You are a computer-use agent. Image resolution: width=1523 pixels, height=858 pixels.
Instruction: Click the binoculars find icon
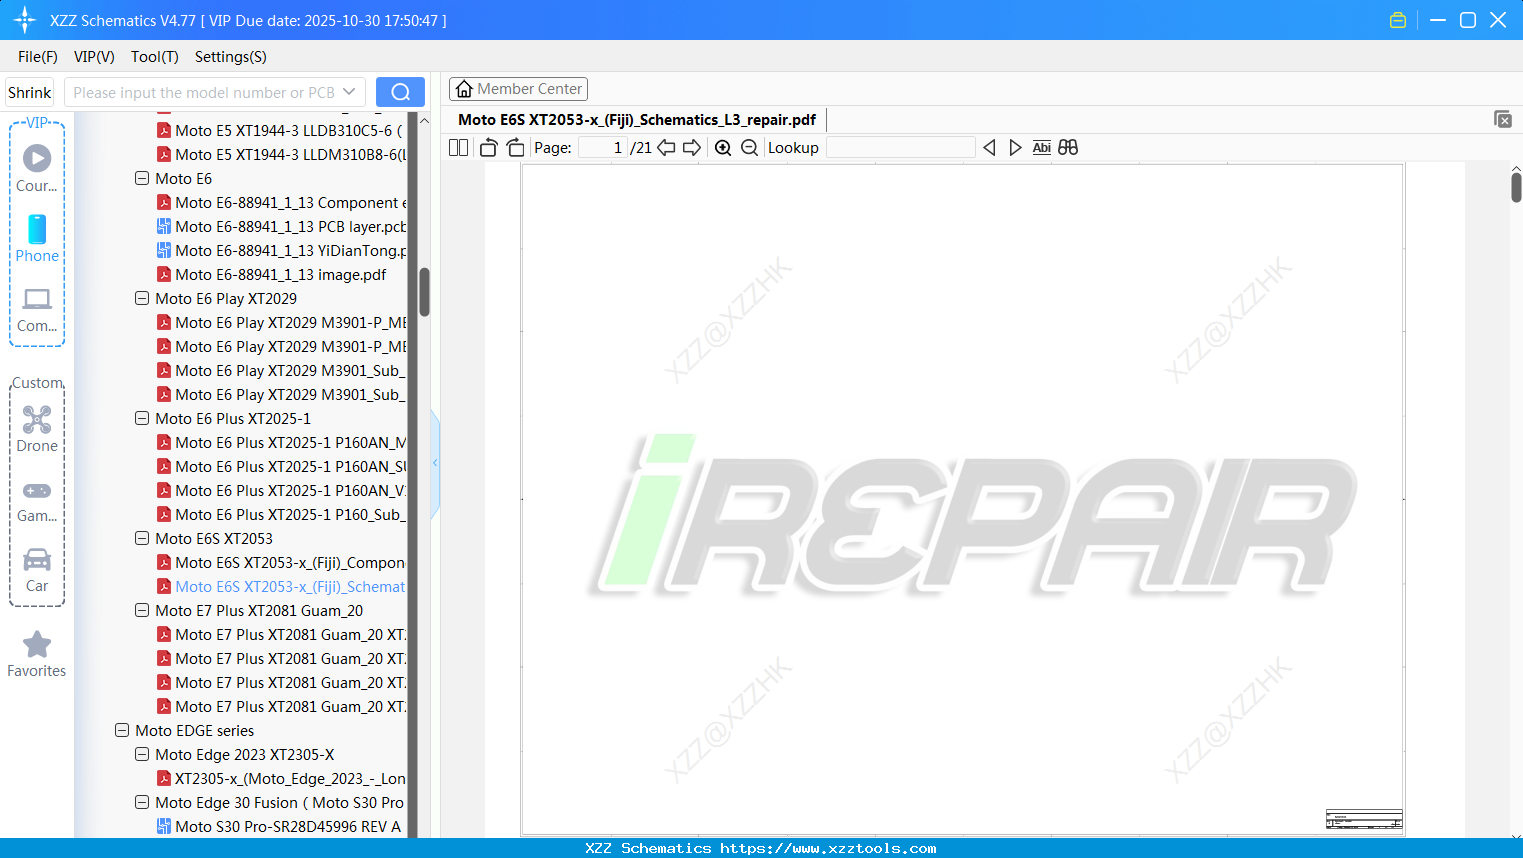point(1068,148)
